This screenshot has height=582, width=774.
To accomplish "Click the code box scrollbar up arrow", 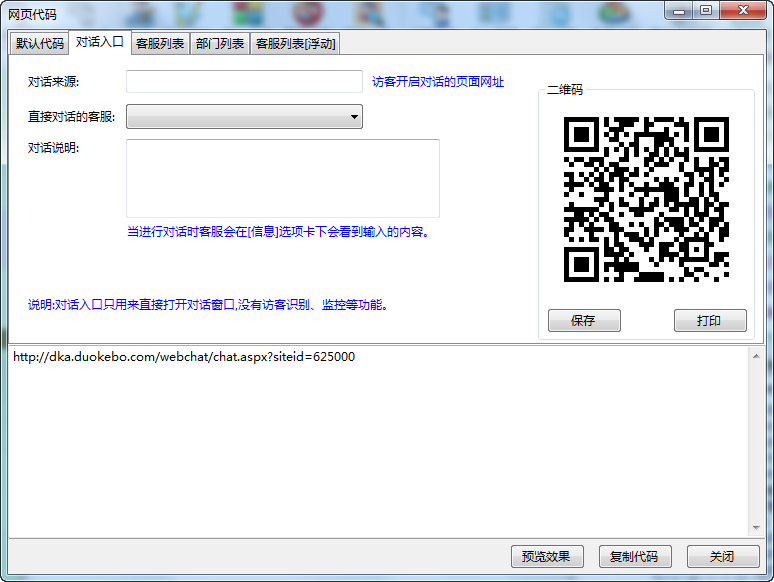I will coord(755,354).
